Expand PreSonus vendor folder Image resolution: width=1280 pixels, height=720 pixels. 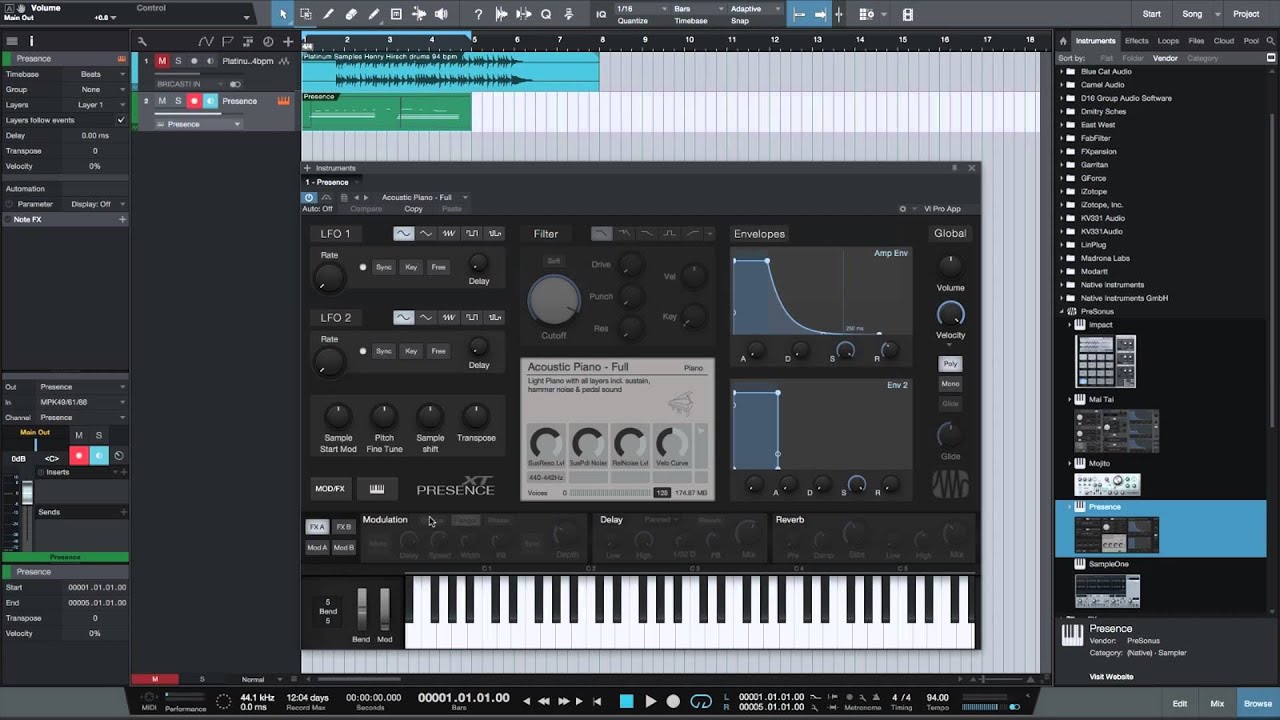(1062, 311)
